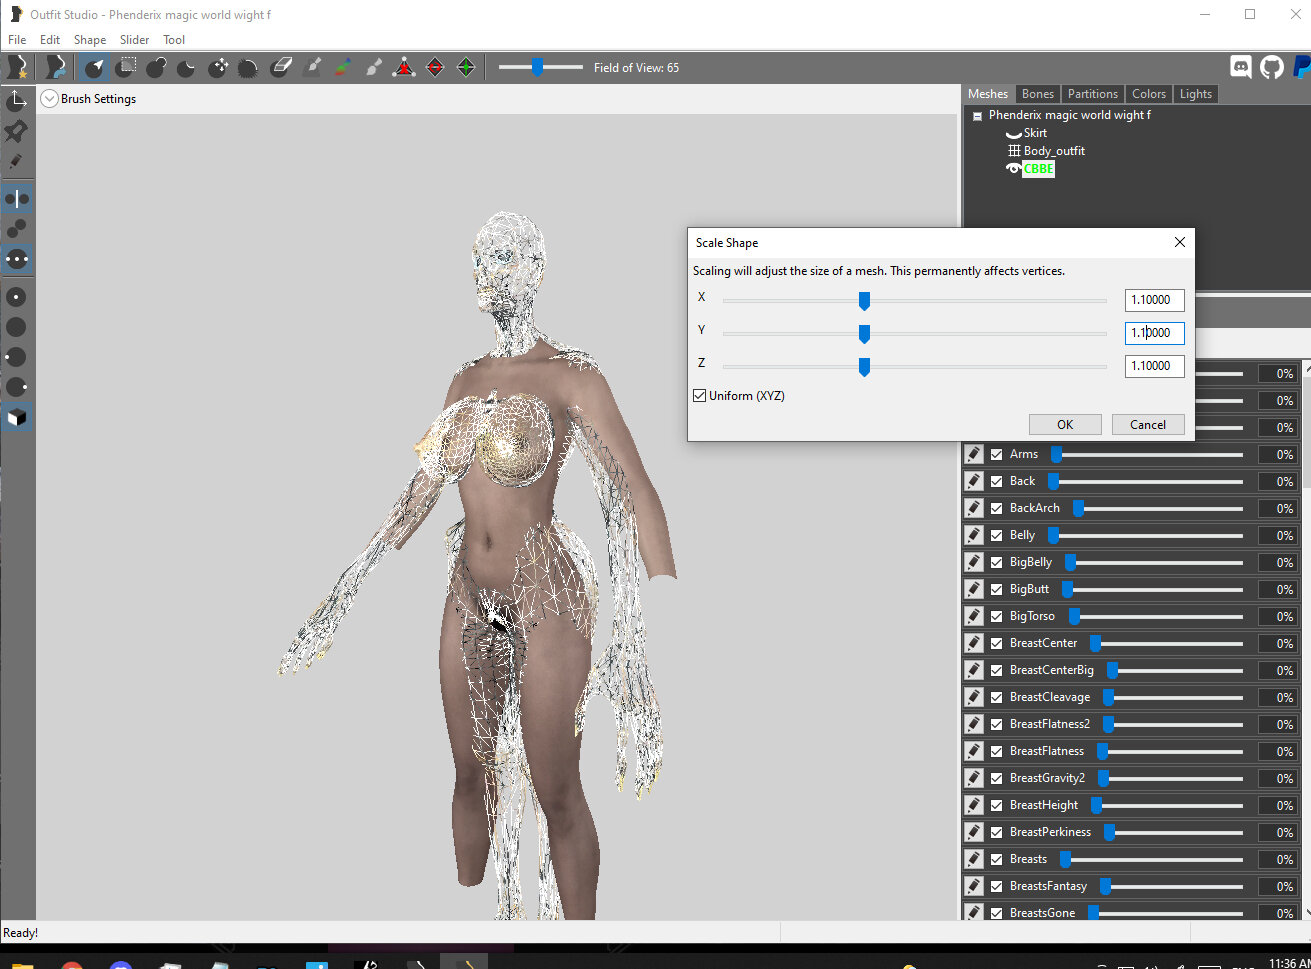
Task: Select the Mask brush tool
Action: [125, 67]
